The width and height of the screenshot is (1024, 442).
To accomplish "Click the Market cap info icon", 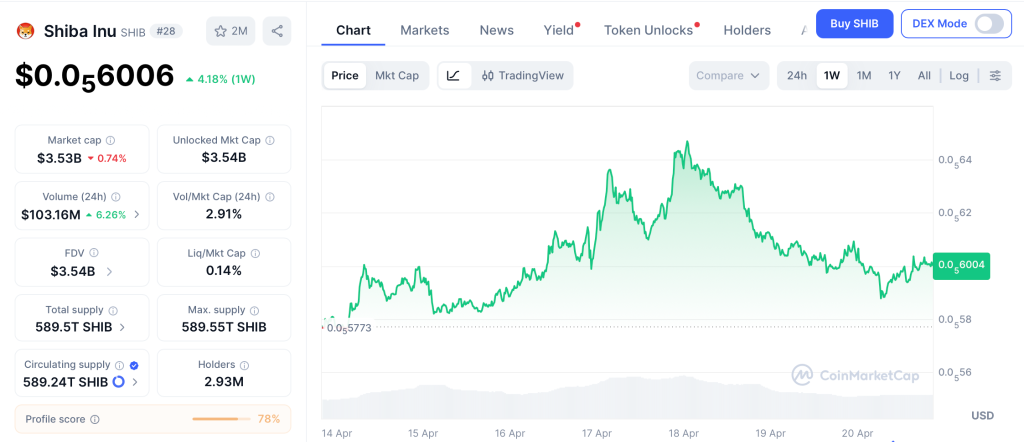I will (110, 141).
